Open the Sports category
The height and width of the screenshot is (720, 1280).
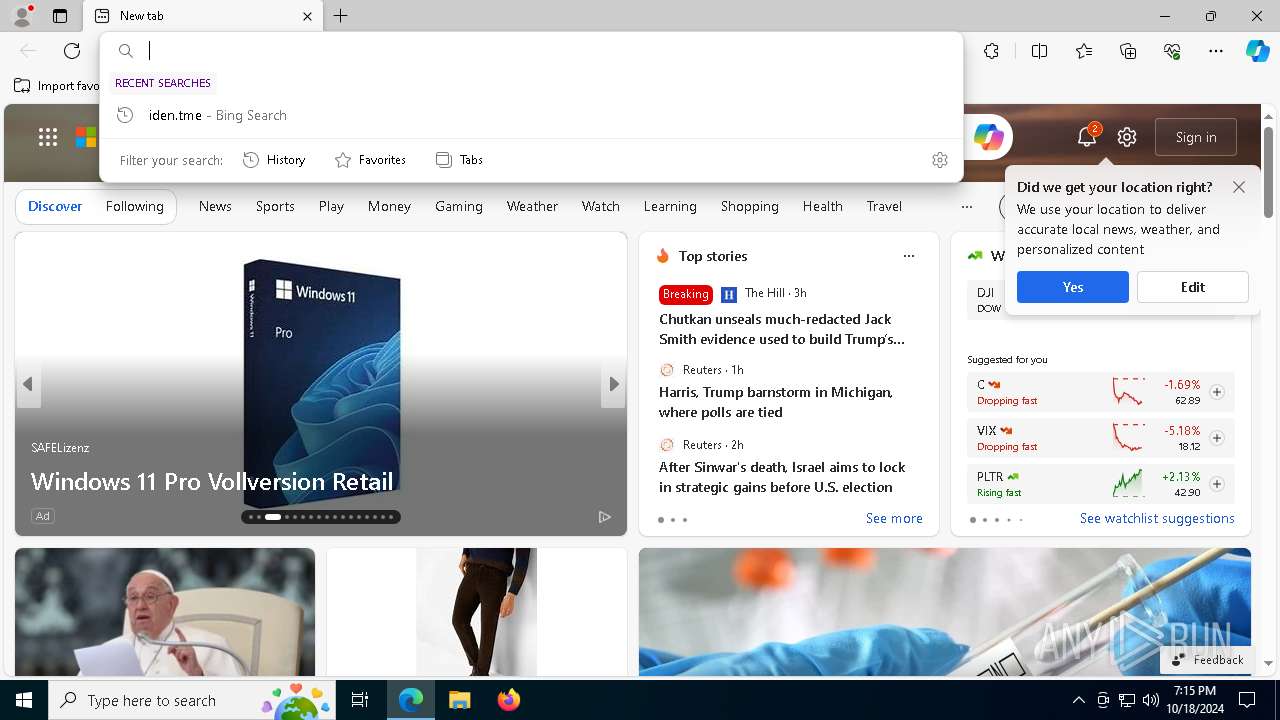(275, 207)
